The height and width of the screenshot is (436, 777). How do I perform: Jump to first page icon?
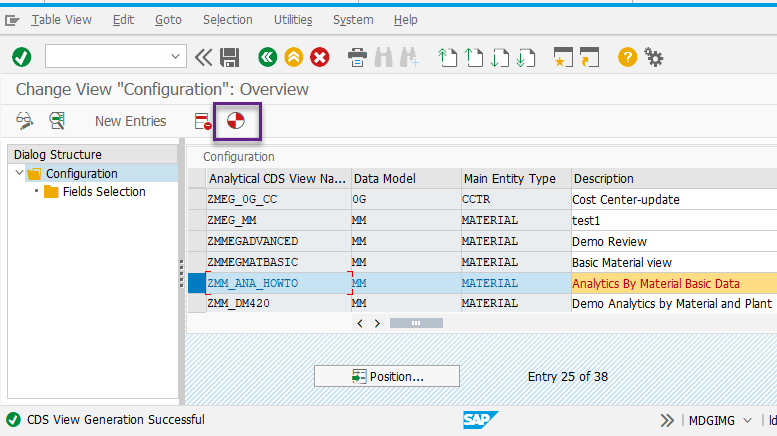(x=447, y=57)
